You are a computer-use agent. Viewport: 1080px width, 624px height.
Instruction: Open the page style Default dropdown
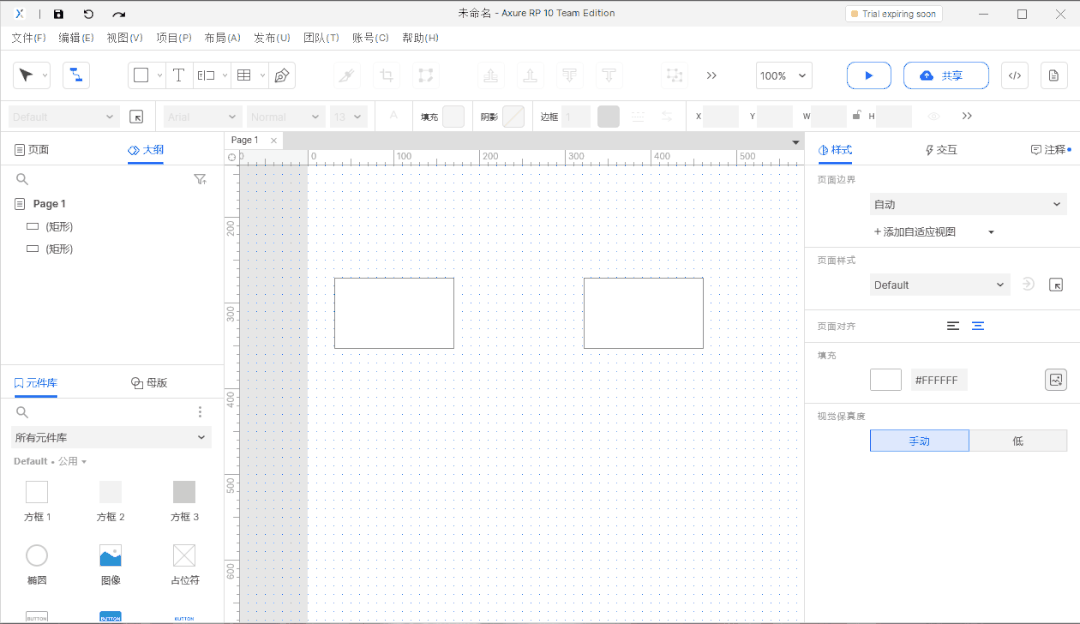(939, 285)
